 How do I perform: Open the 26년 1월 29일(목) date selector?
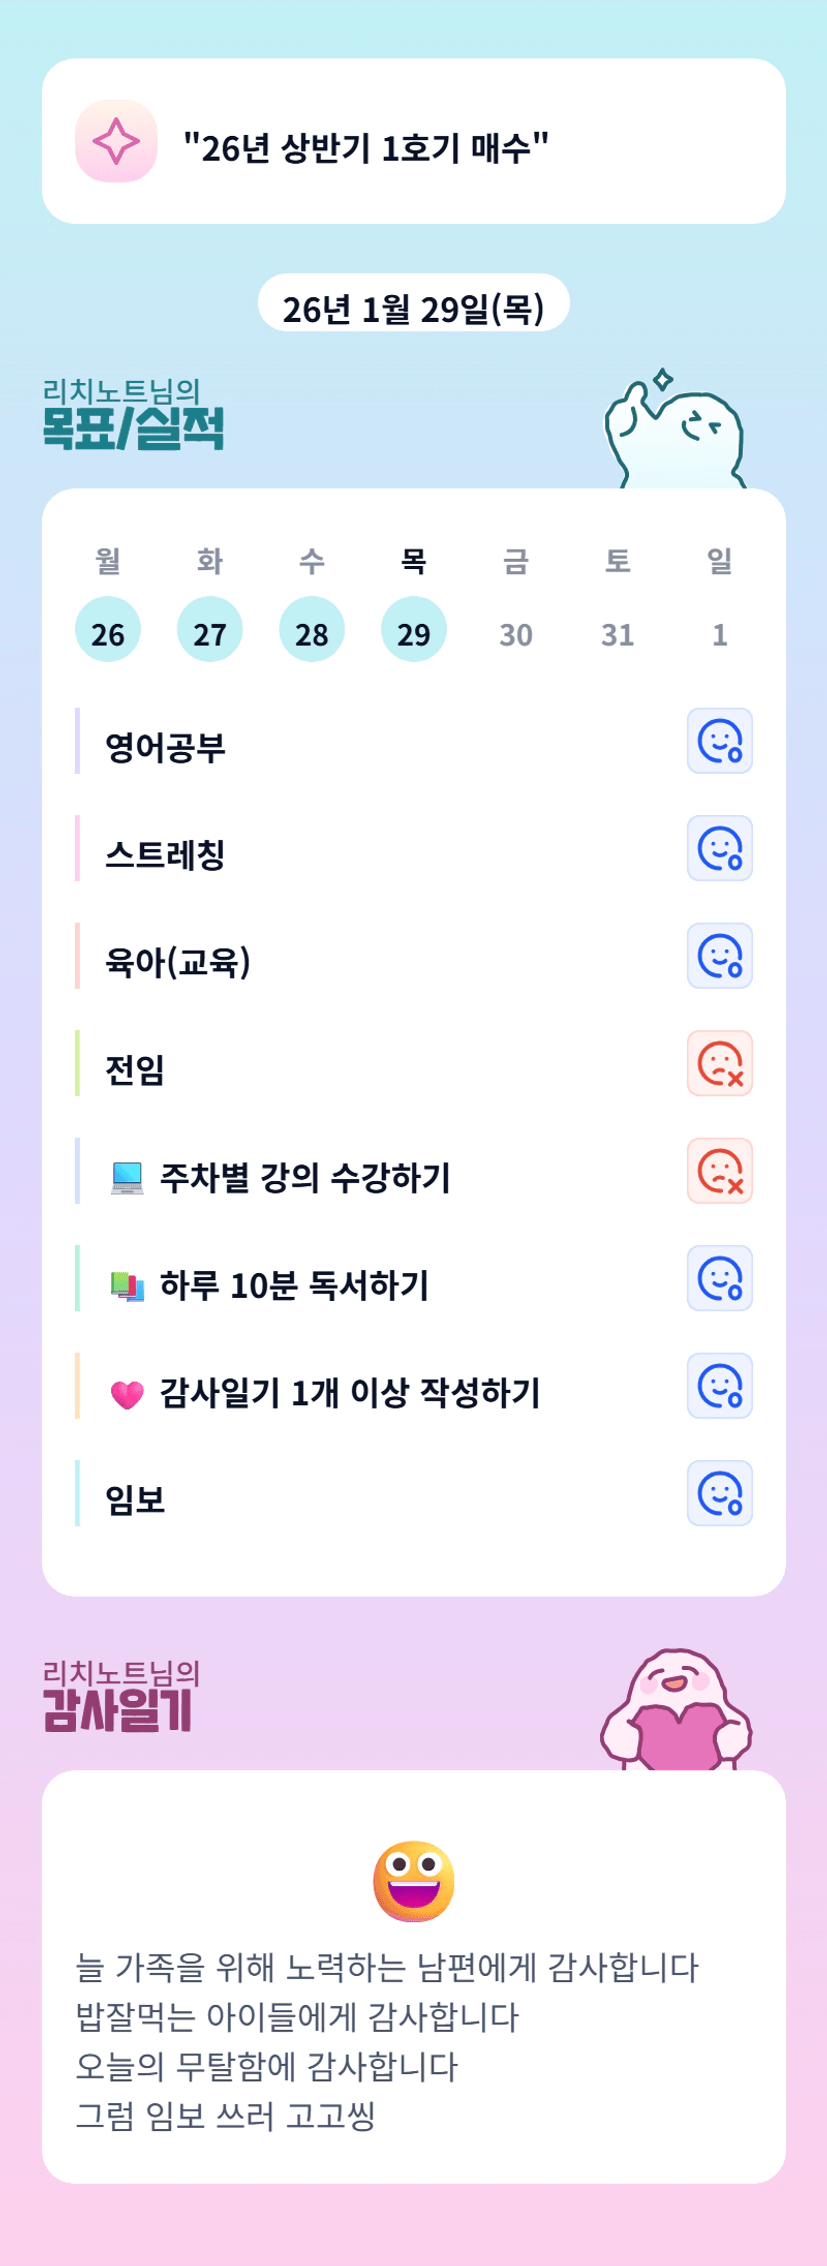[x=413, y=309]
